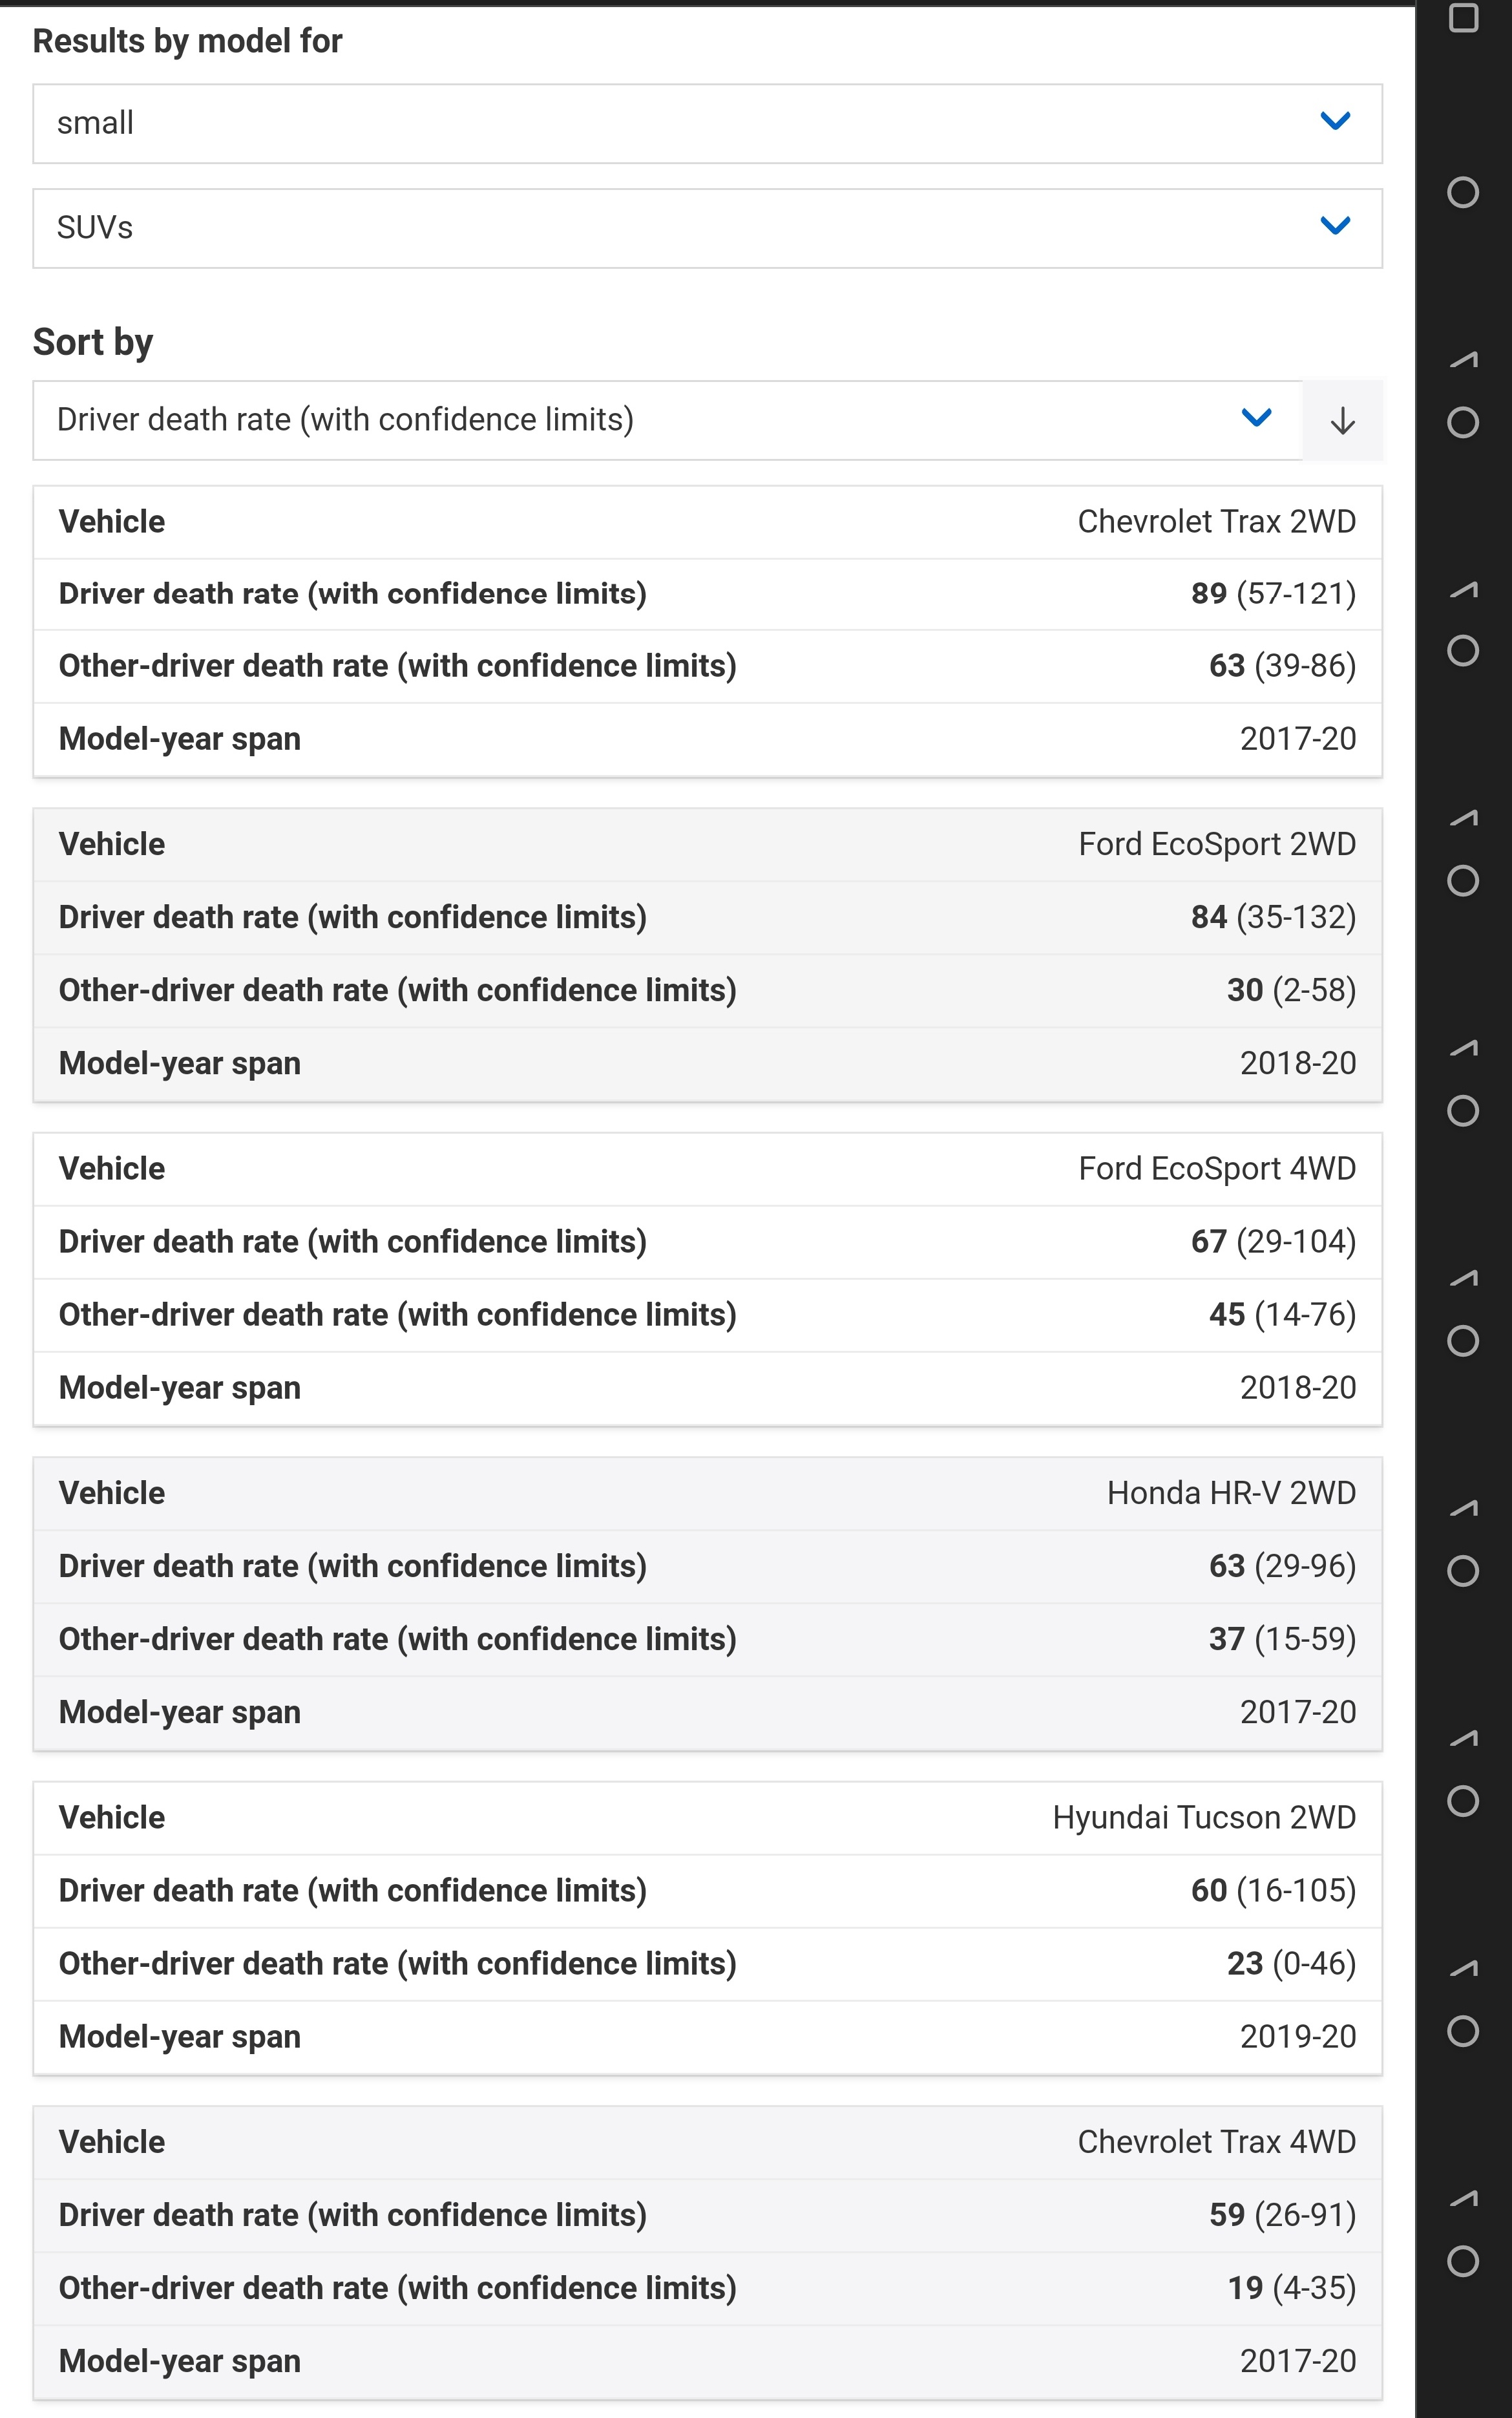Click the Chevrolet Trax 4WD vehicle name
This screenshot has width=1512, height=2418.
click(1216, 2142)
